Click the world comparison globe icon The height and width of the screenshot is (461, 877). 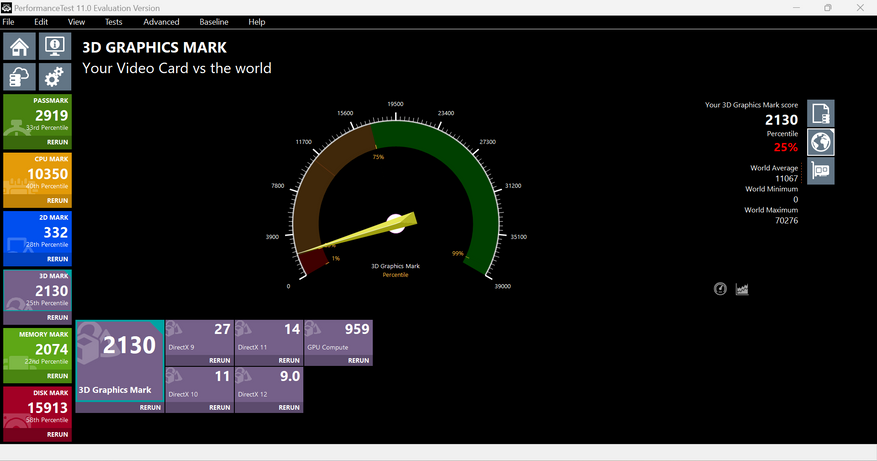point(821,142)
